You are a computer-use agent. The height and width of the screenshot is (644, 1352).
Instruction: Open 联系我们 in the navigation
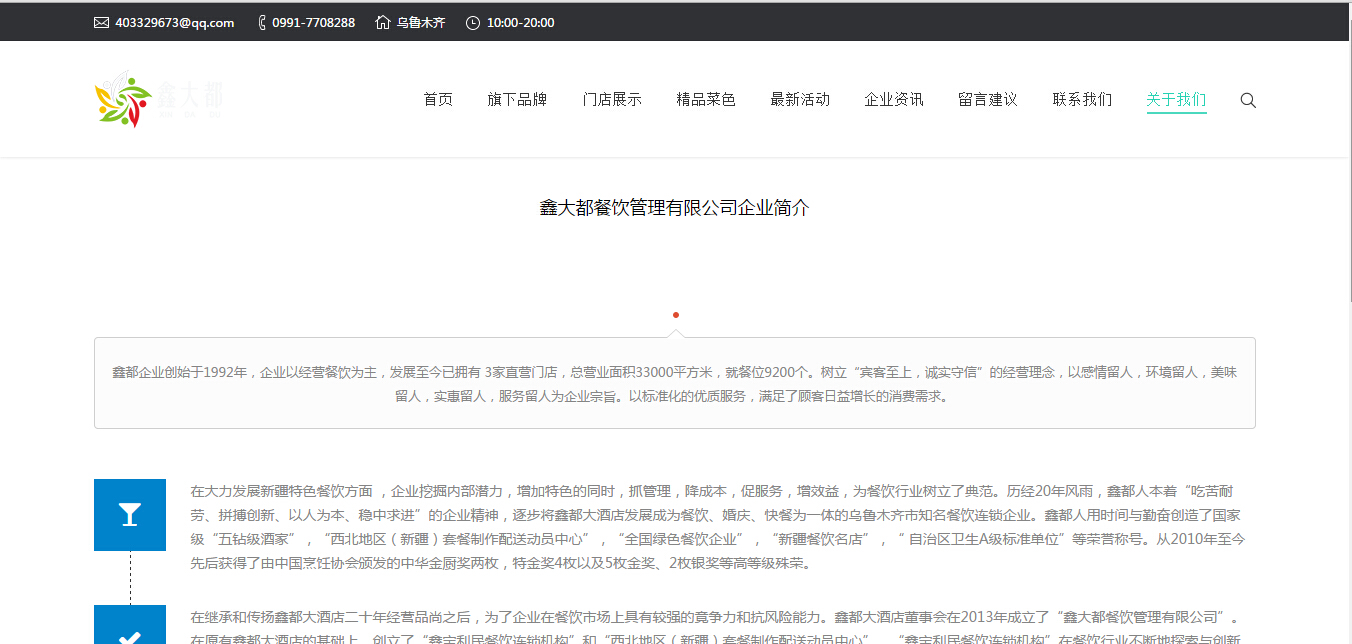[1082, 100]
